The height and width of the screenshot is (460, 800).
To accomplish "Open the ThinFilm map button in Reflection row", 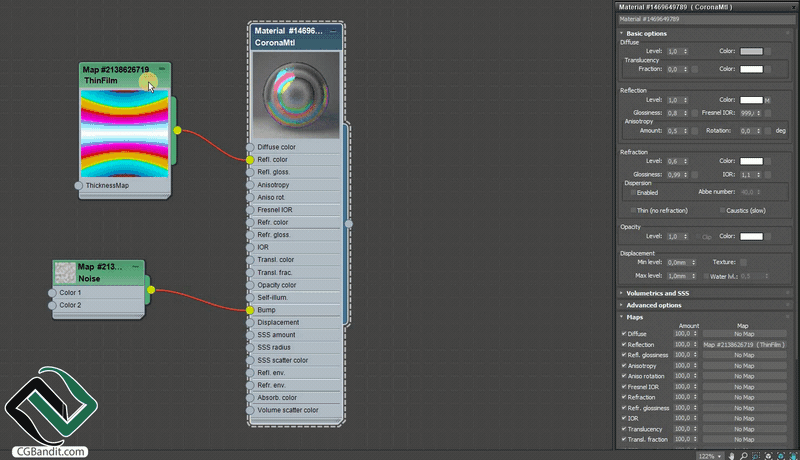I will click(744, 345).
